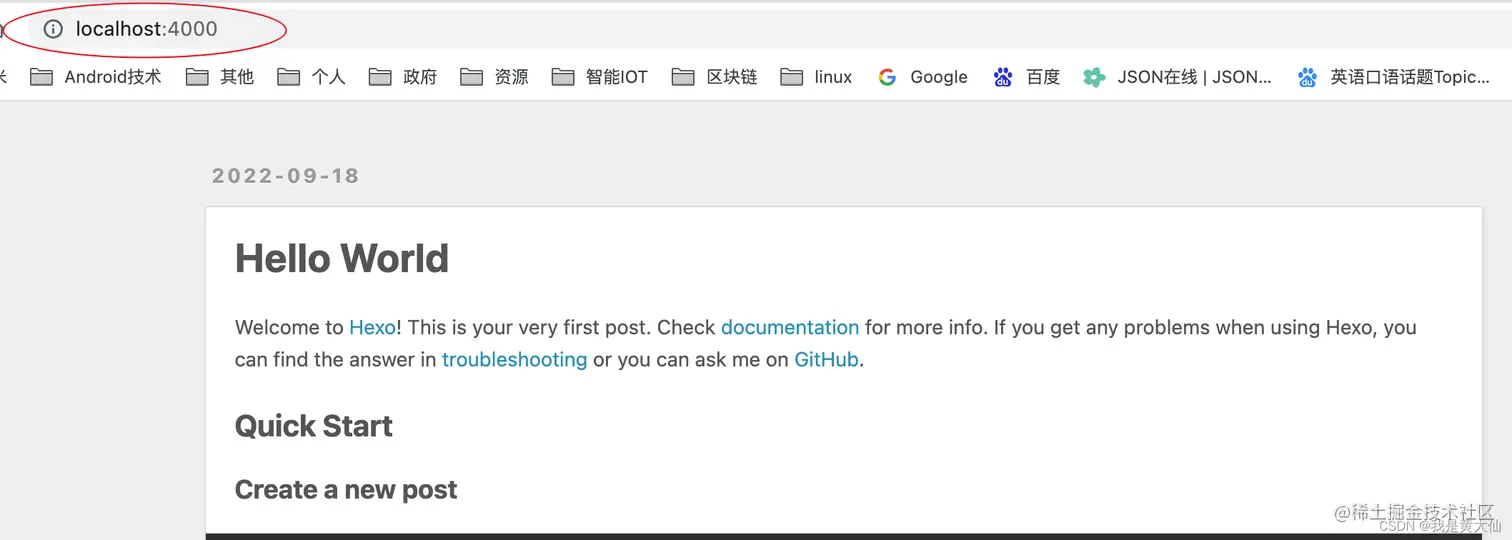Click the 2022-09-18 post date
Screen dimensions: 1512x540
click(x=286, y=176)
